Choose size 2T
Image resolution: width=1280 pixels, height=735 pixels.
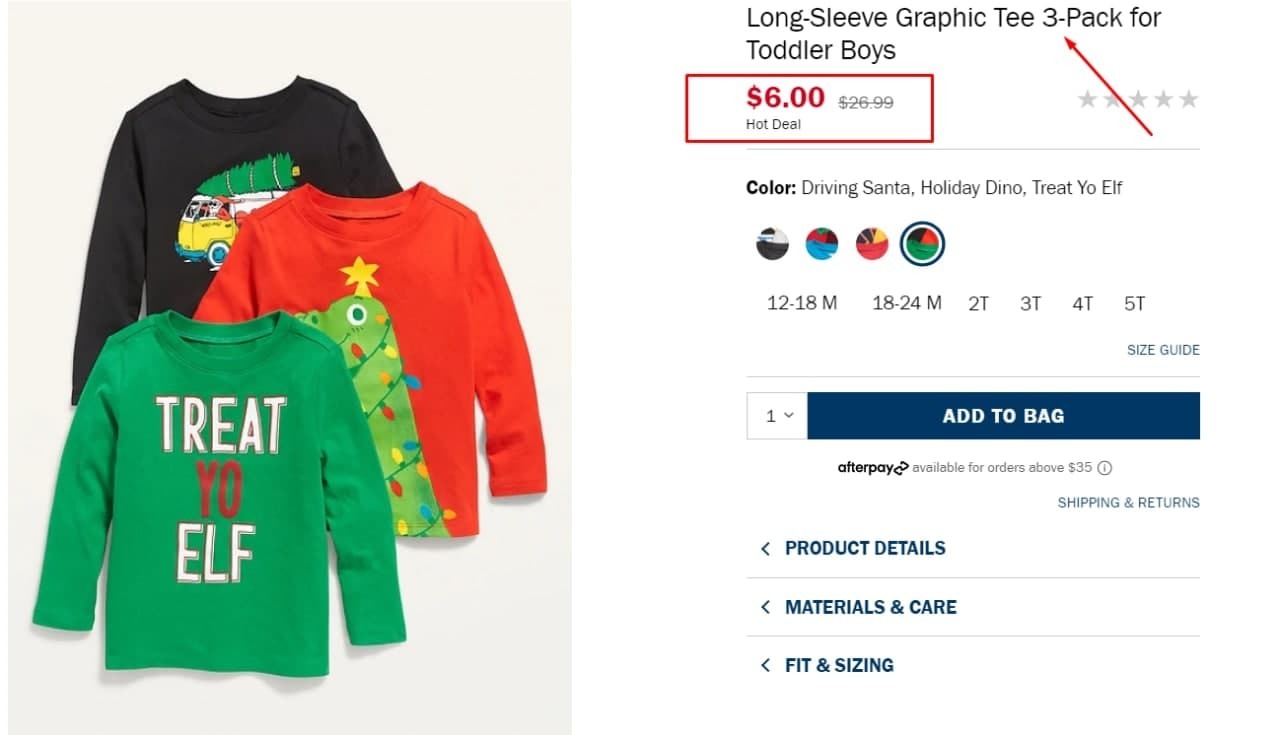[978, 304]
